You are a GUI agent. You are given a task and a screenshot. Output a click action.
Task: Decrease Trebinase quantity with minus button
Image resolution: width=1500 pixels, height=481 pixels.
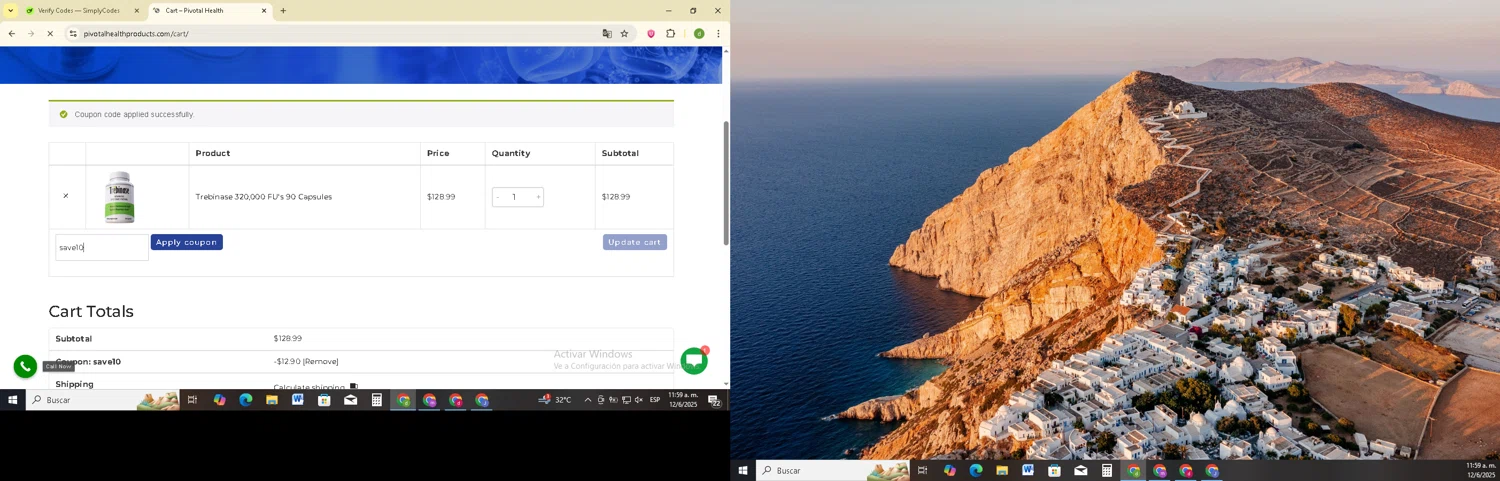(497, 197)
